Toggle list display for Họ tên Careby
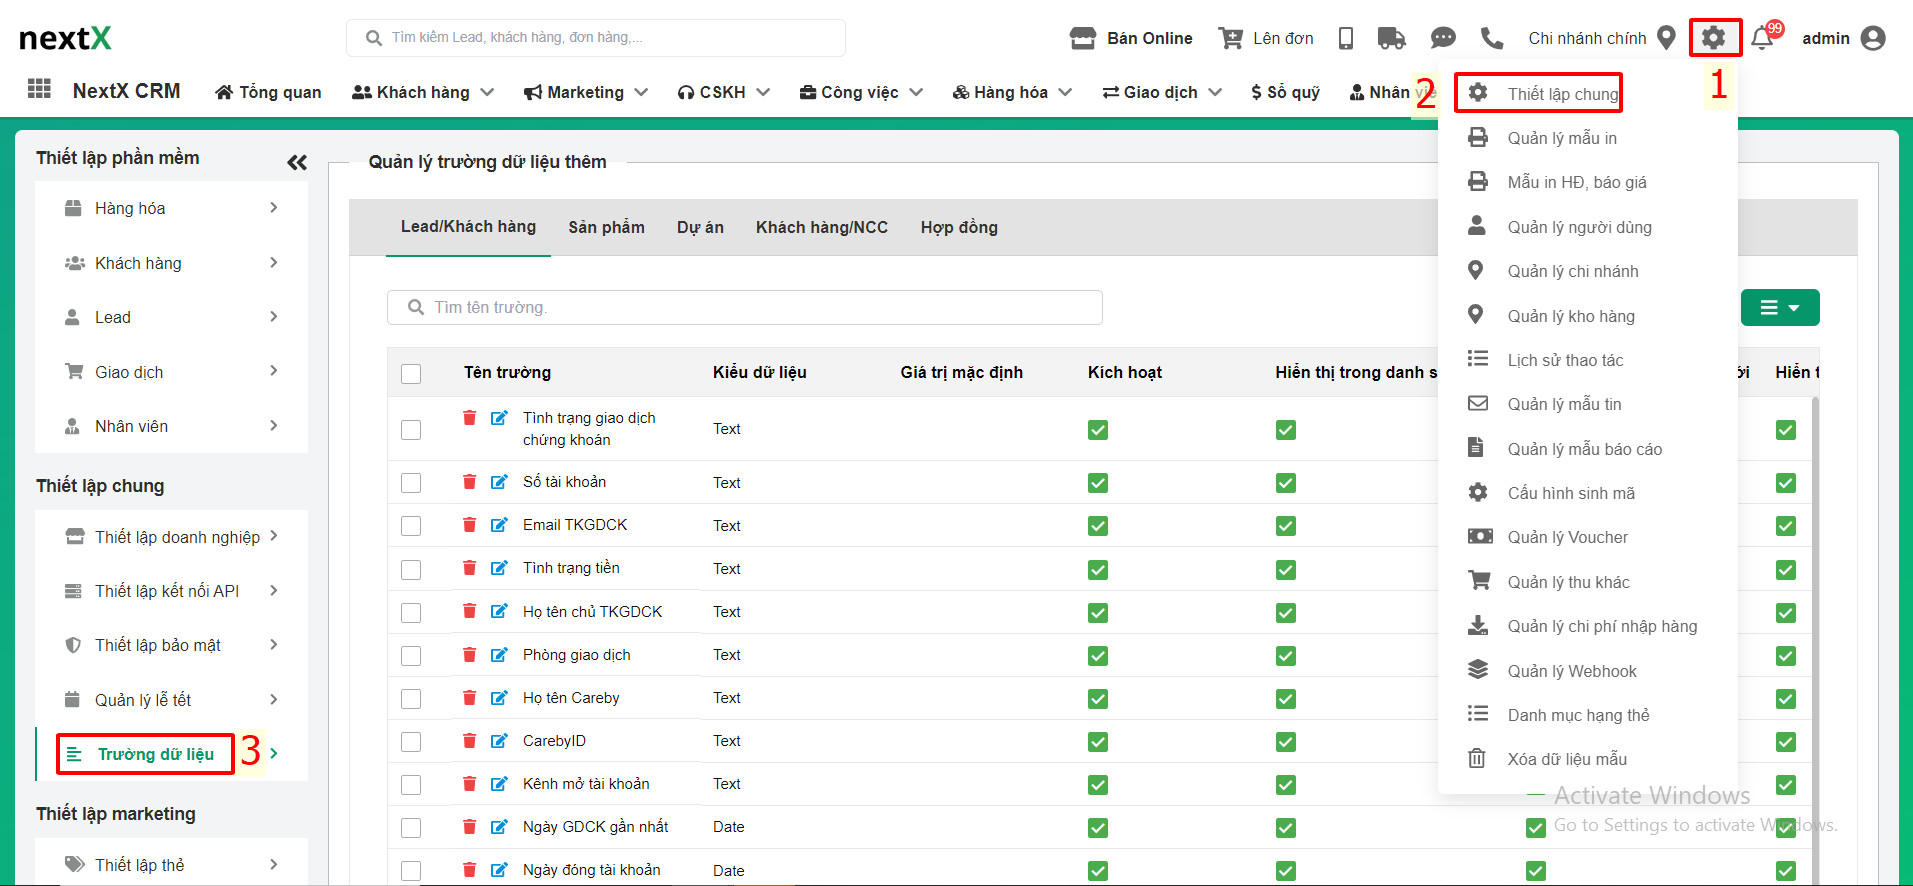 [x=1286, y=698]
